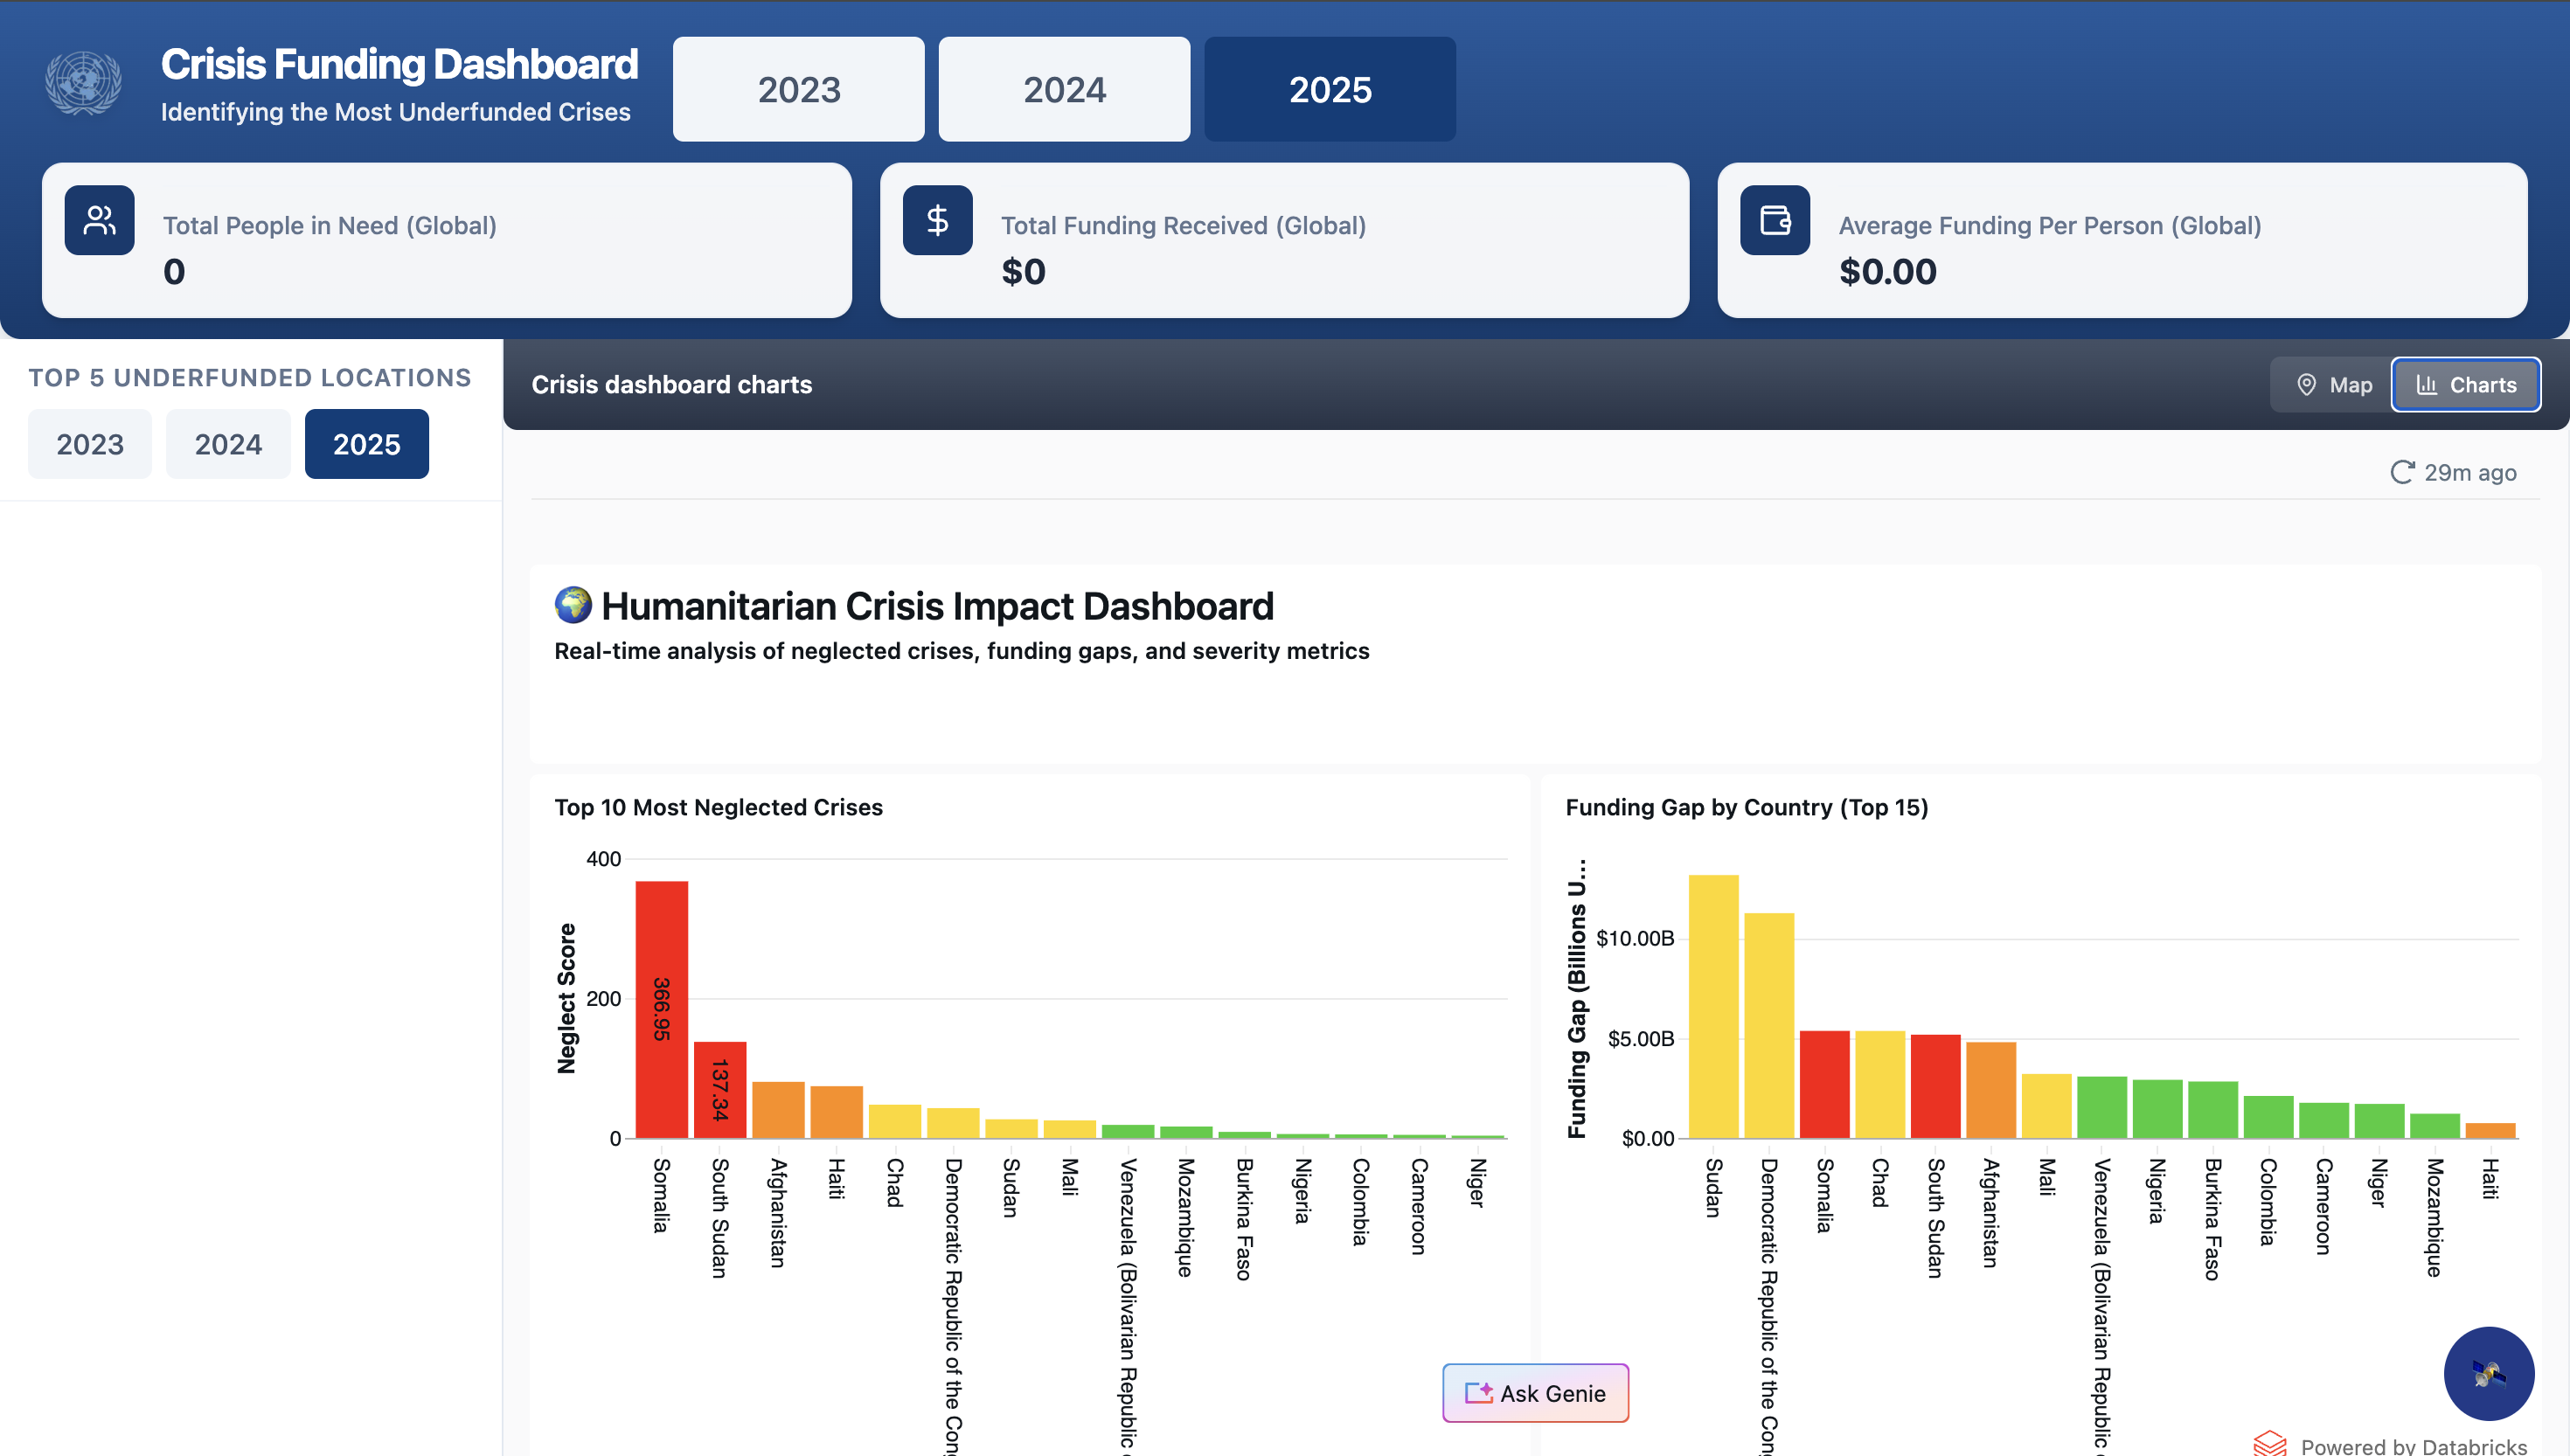The height and width of the screenshot is (1456, 2570).
Task: Switch view to Map
Action: pyautogui.click(x=2334, y=385)
